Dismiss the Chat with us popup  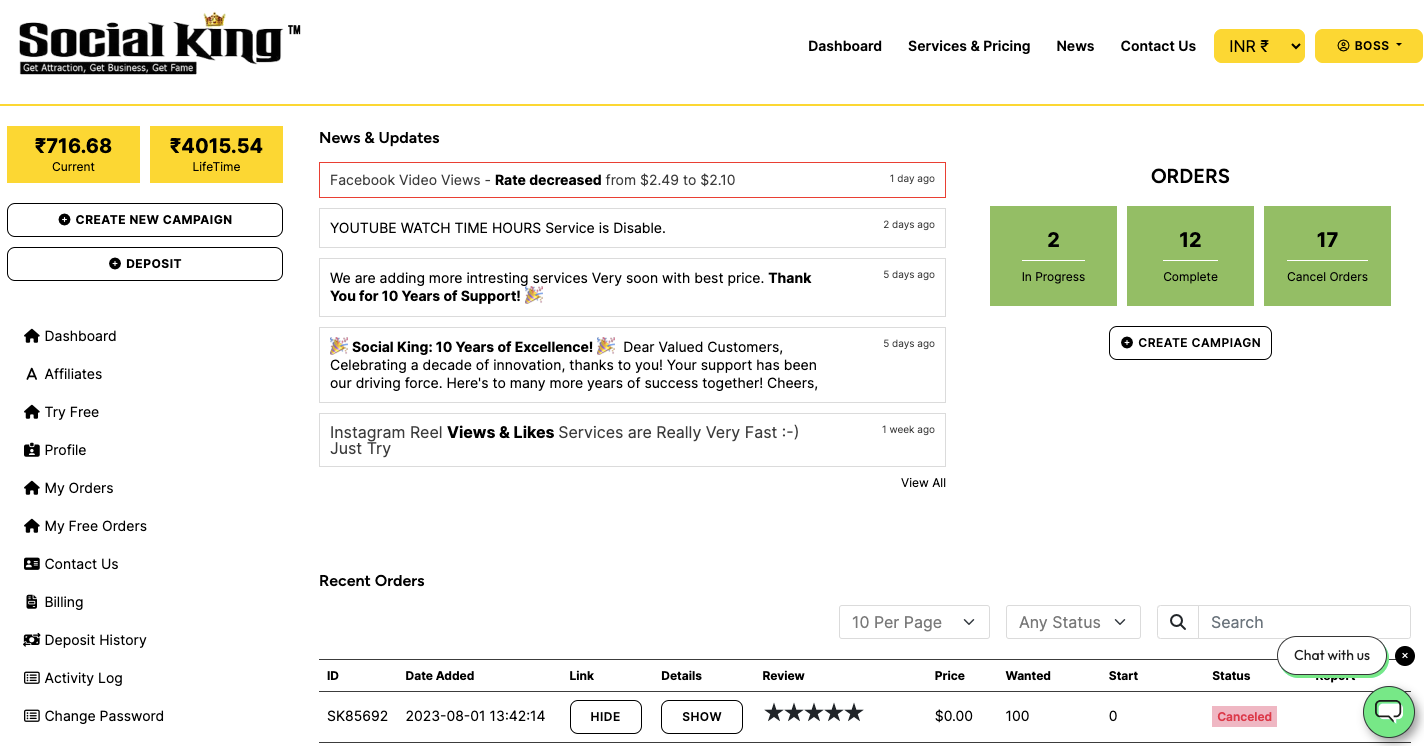pyautogui.click(x=1405, y=656)
